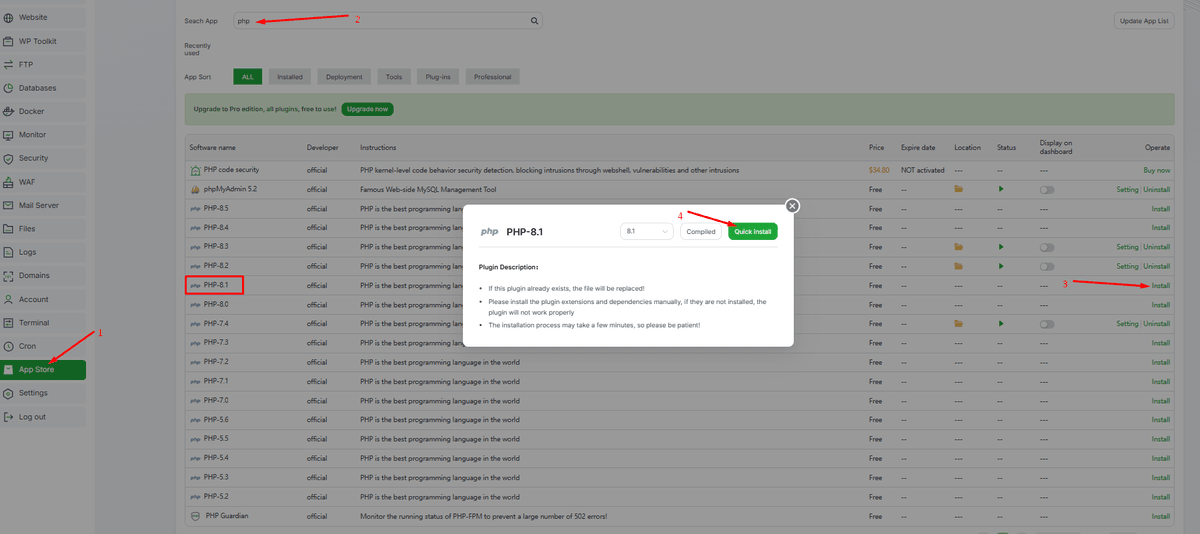Click the search magnifier icon

click(534, 20)
